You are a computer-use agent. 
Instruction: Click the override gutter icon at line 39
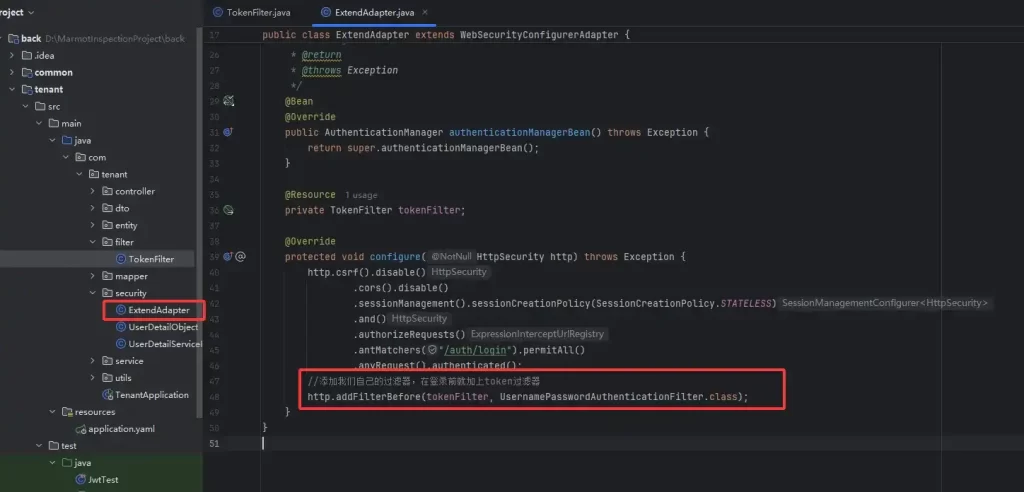(228, 256)
